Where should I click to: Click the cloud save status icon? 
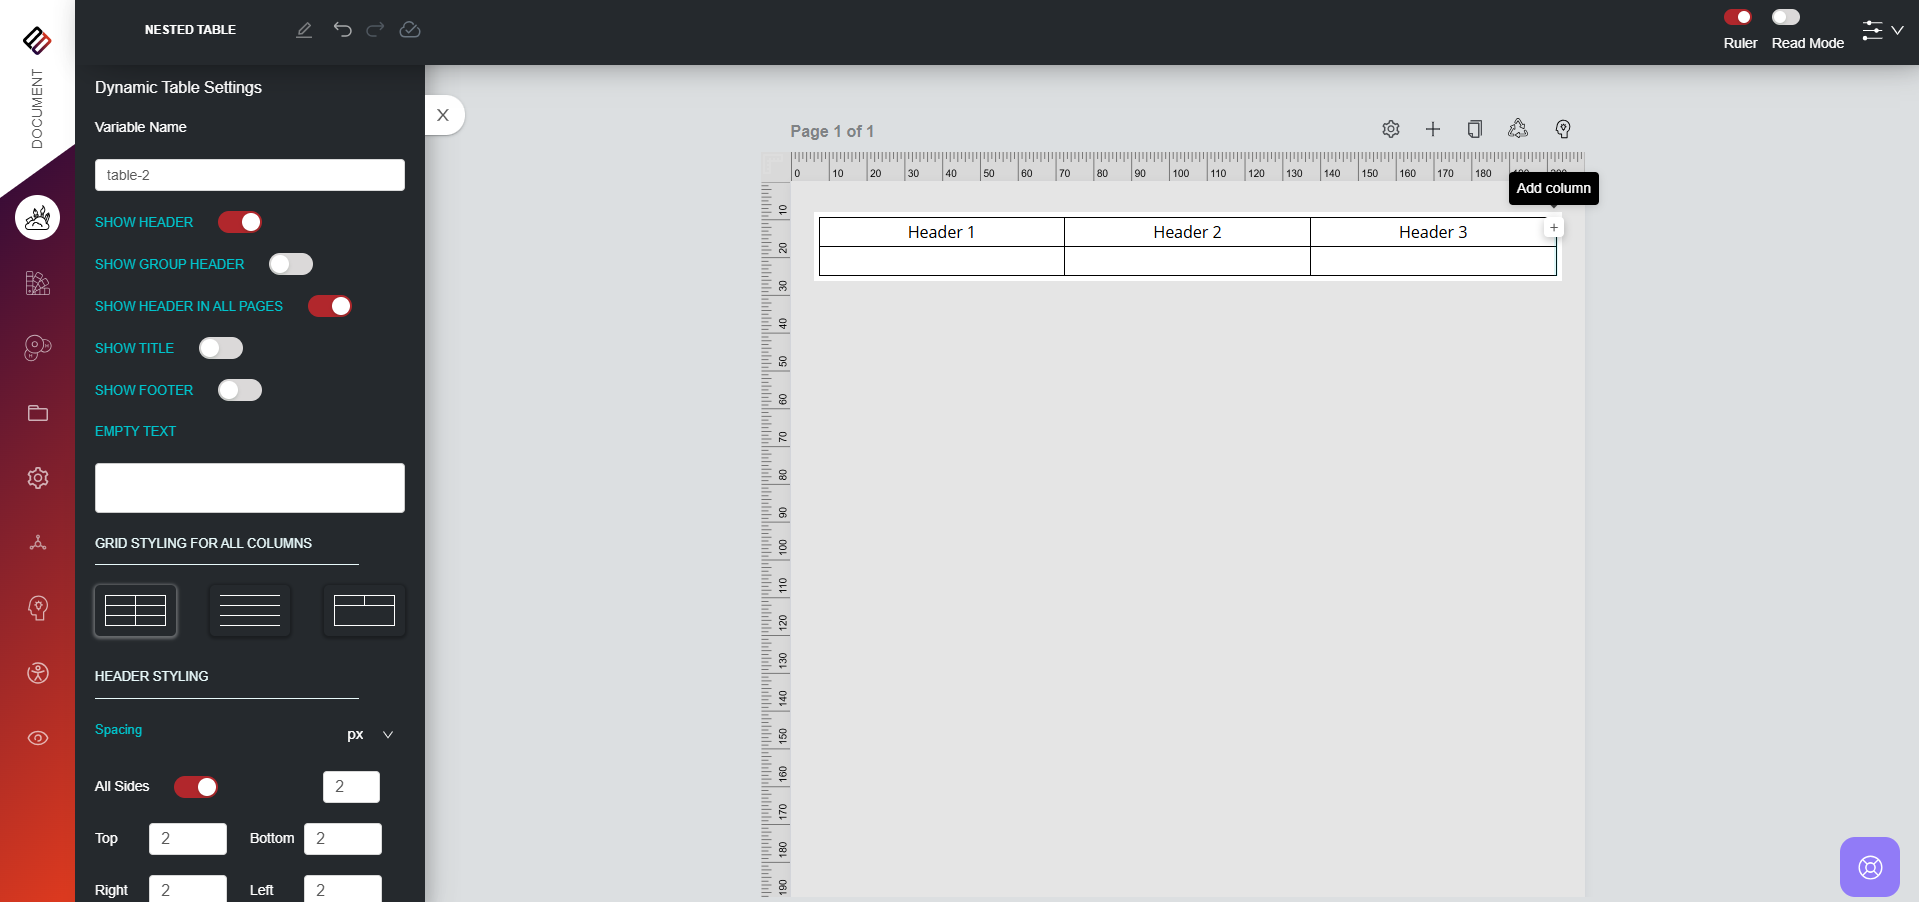coord(410,30)
